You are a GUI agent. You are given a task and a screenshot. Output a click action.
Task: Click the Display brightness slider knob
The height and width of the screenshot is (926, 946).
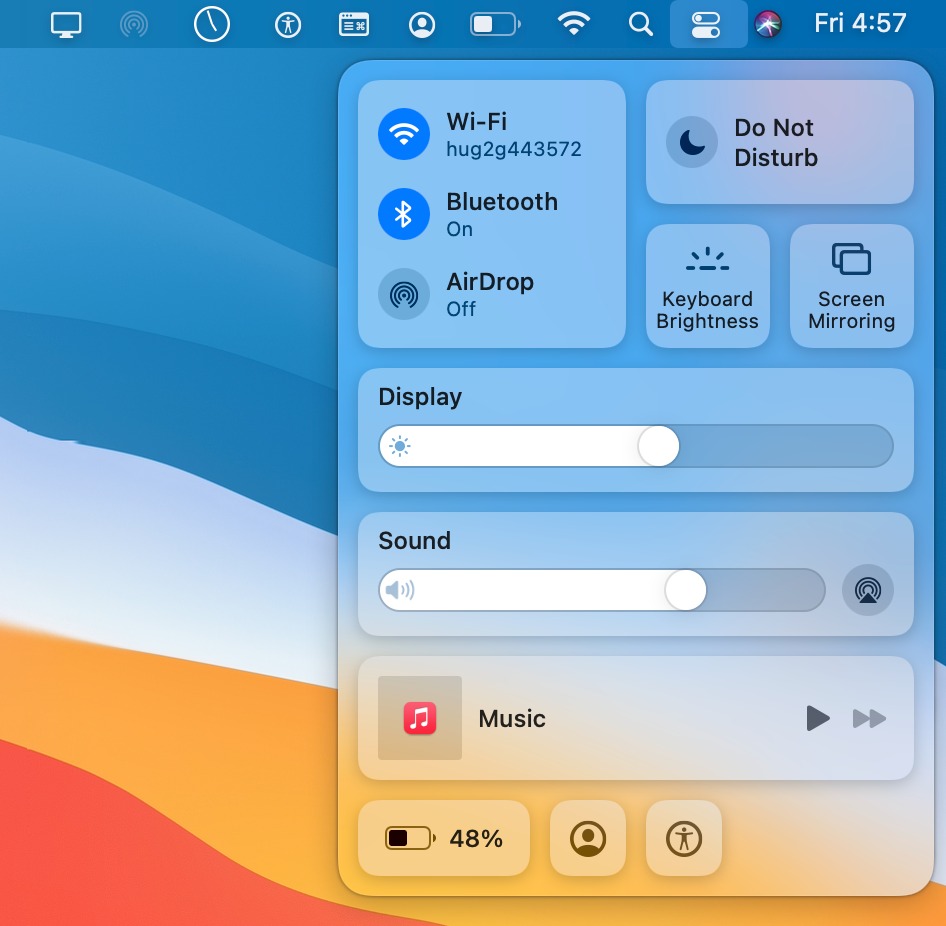coord(658,446)
